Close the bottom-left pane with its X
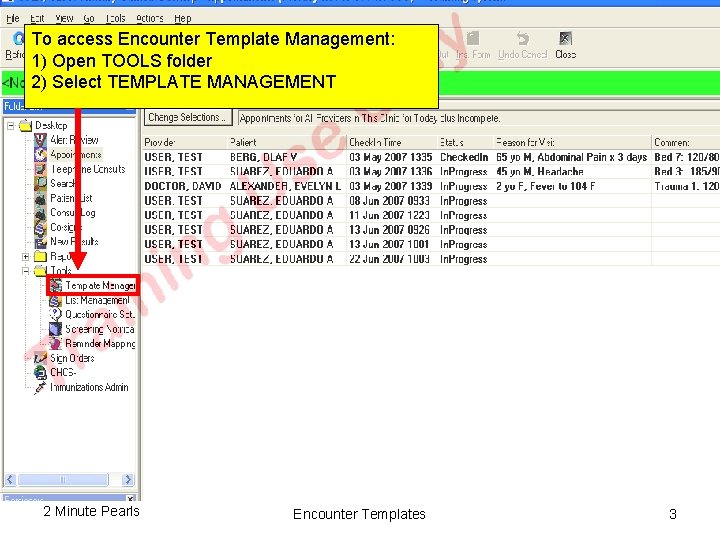This screenshot has width=720, height=540. (x=130, y=498)
